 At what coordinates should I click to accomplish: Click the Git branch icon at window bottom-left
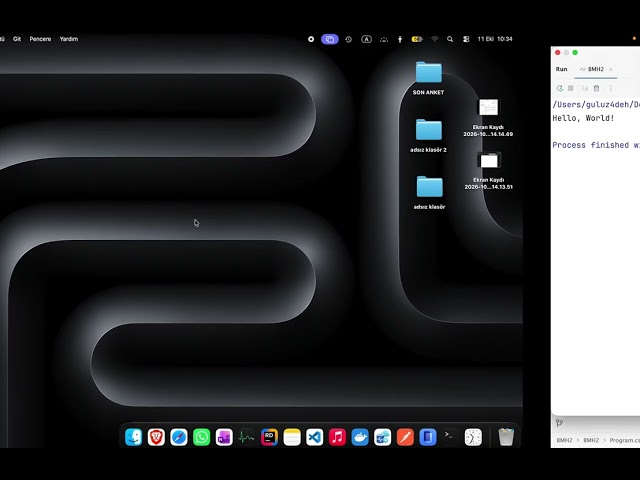[x=559, y=423]
